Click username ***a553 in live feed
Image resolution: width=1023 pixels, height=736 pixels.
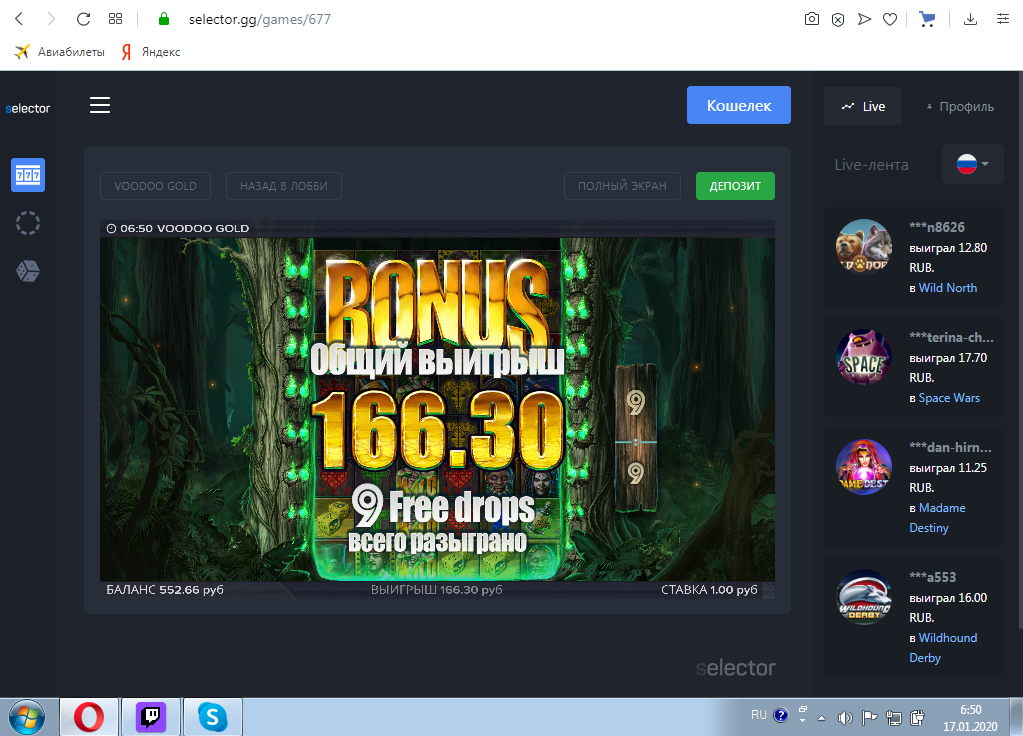click(932, 577)
